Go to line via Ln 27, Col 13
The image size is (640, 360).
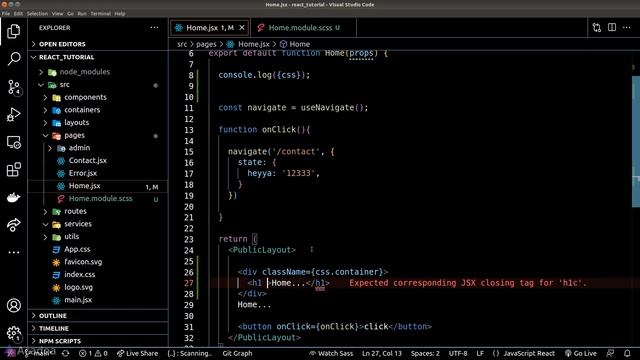point(382,353)
